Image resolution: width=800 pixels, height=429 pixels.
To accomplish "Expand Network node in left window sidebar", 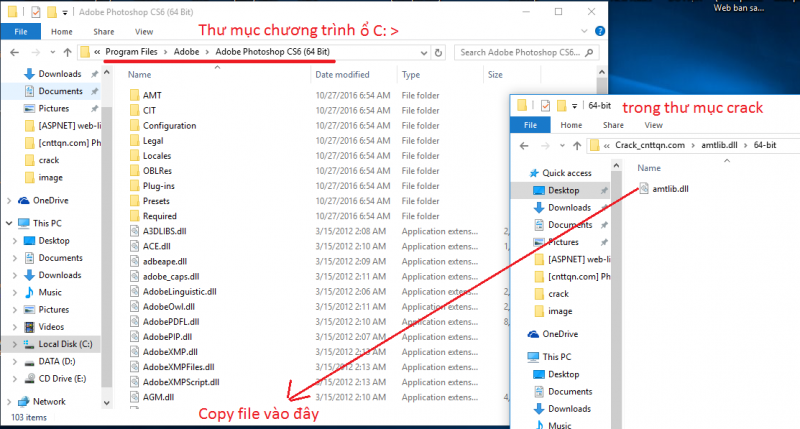I will [9, 401].
